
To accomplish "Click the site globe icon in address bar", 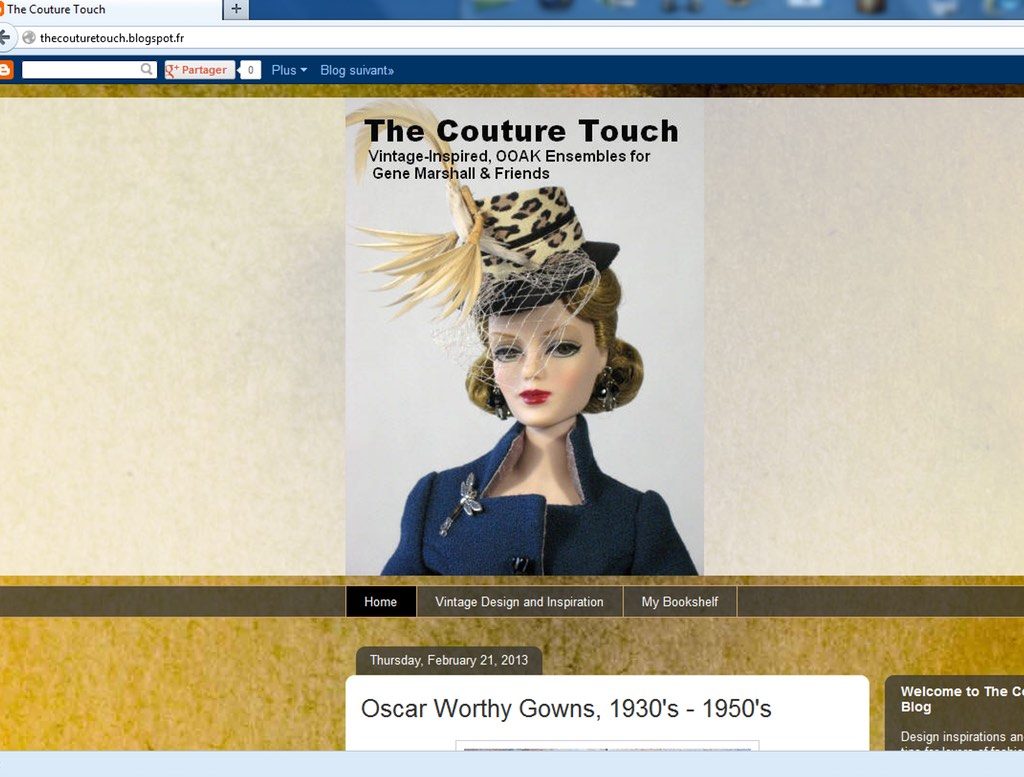I will pos(29,38).
